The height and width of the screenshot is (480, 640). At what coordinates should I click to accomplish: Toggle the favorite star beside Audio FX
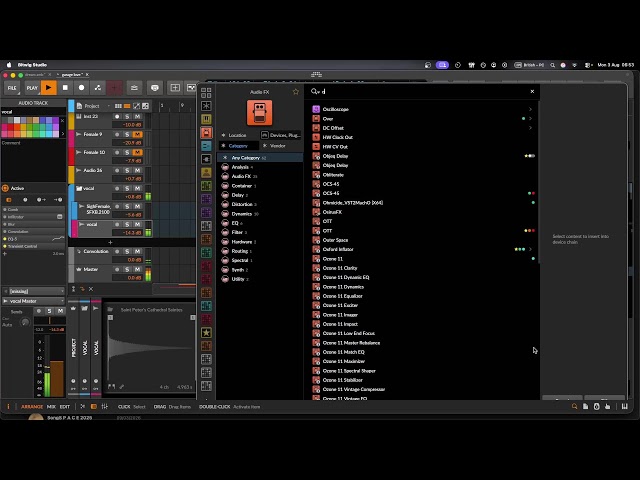tap(296, 92)
